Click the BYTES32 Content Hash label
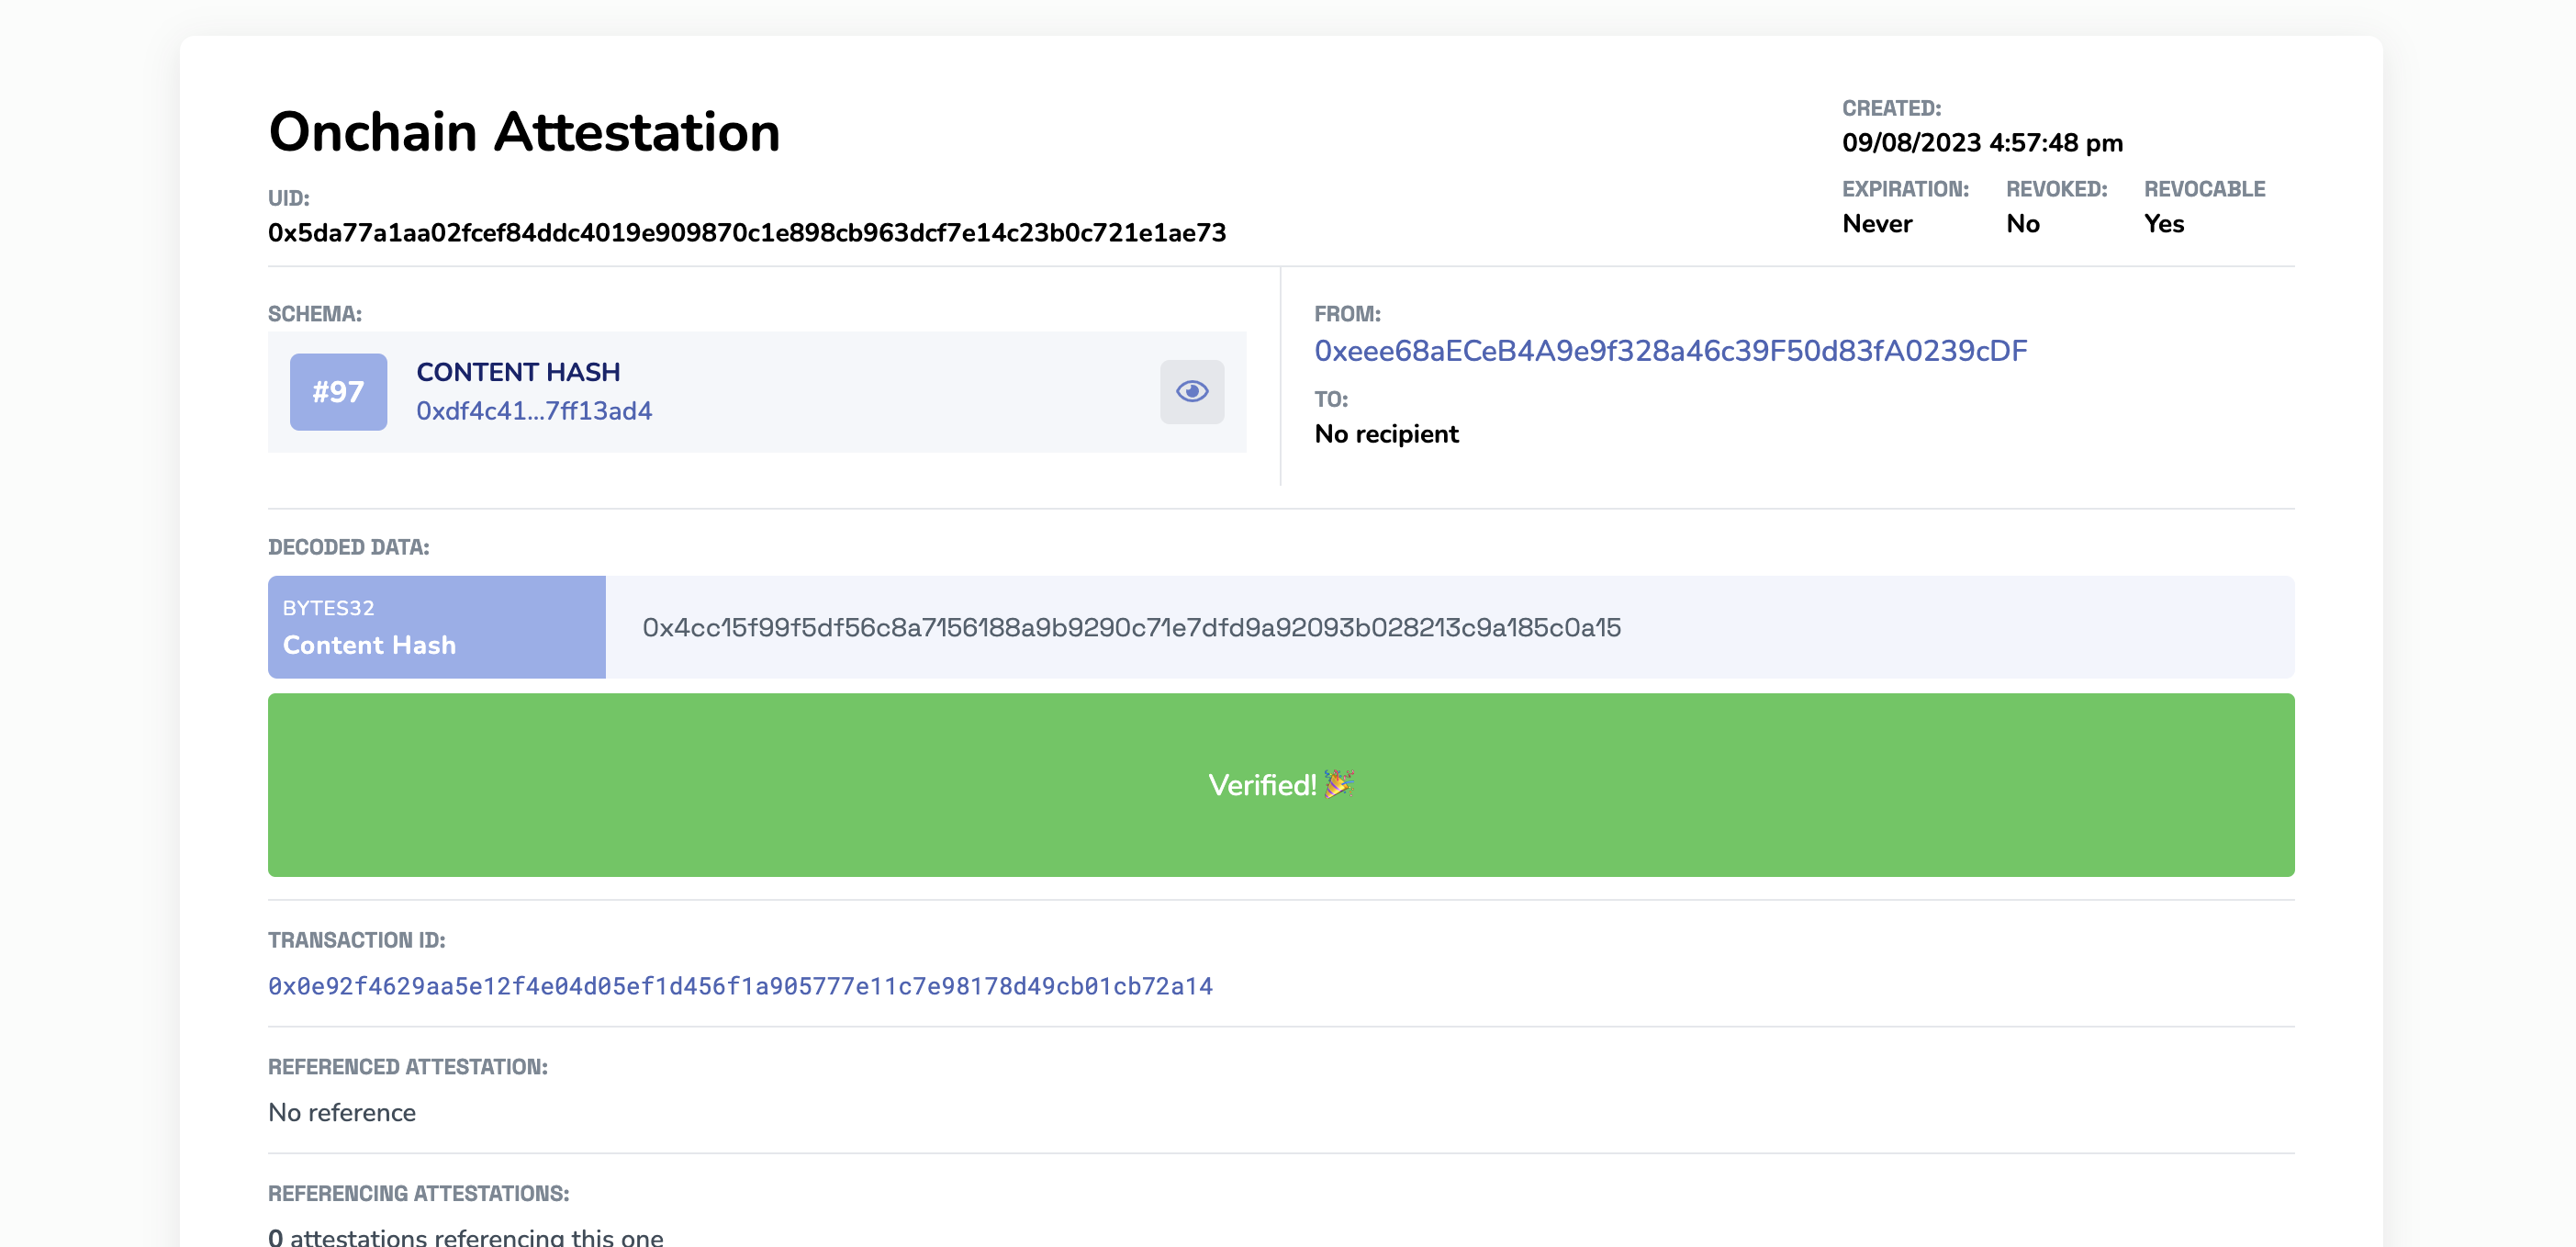The height and width of the screenshot is (1247, 2576). point(437,627)
